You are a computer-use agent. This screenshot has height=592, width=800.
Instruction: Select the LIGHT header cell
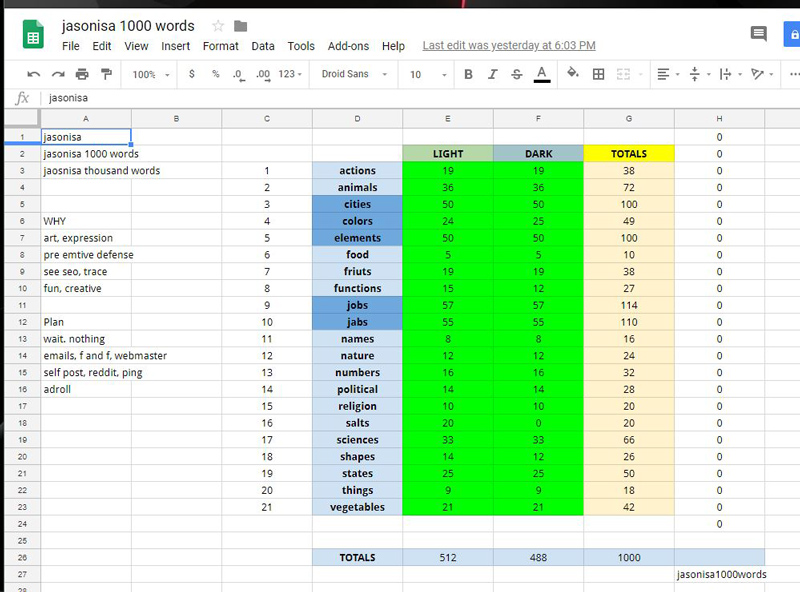448,154
